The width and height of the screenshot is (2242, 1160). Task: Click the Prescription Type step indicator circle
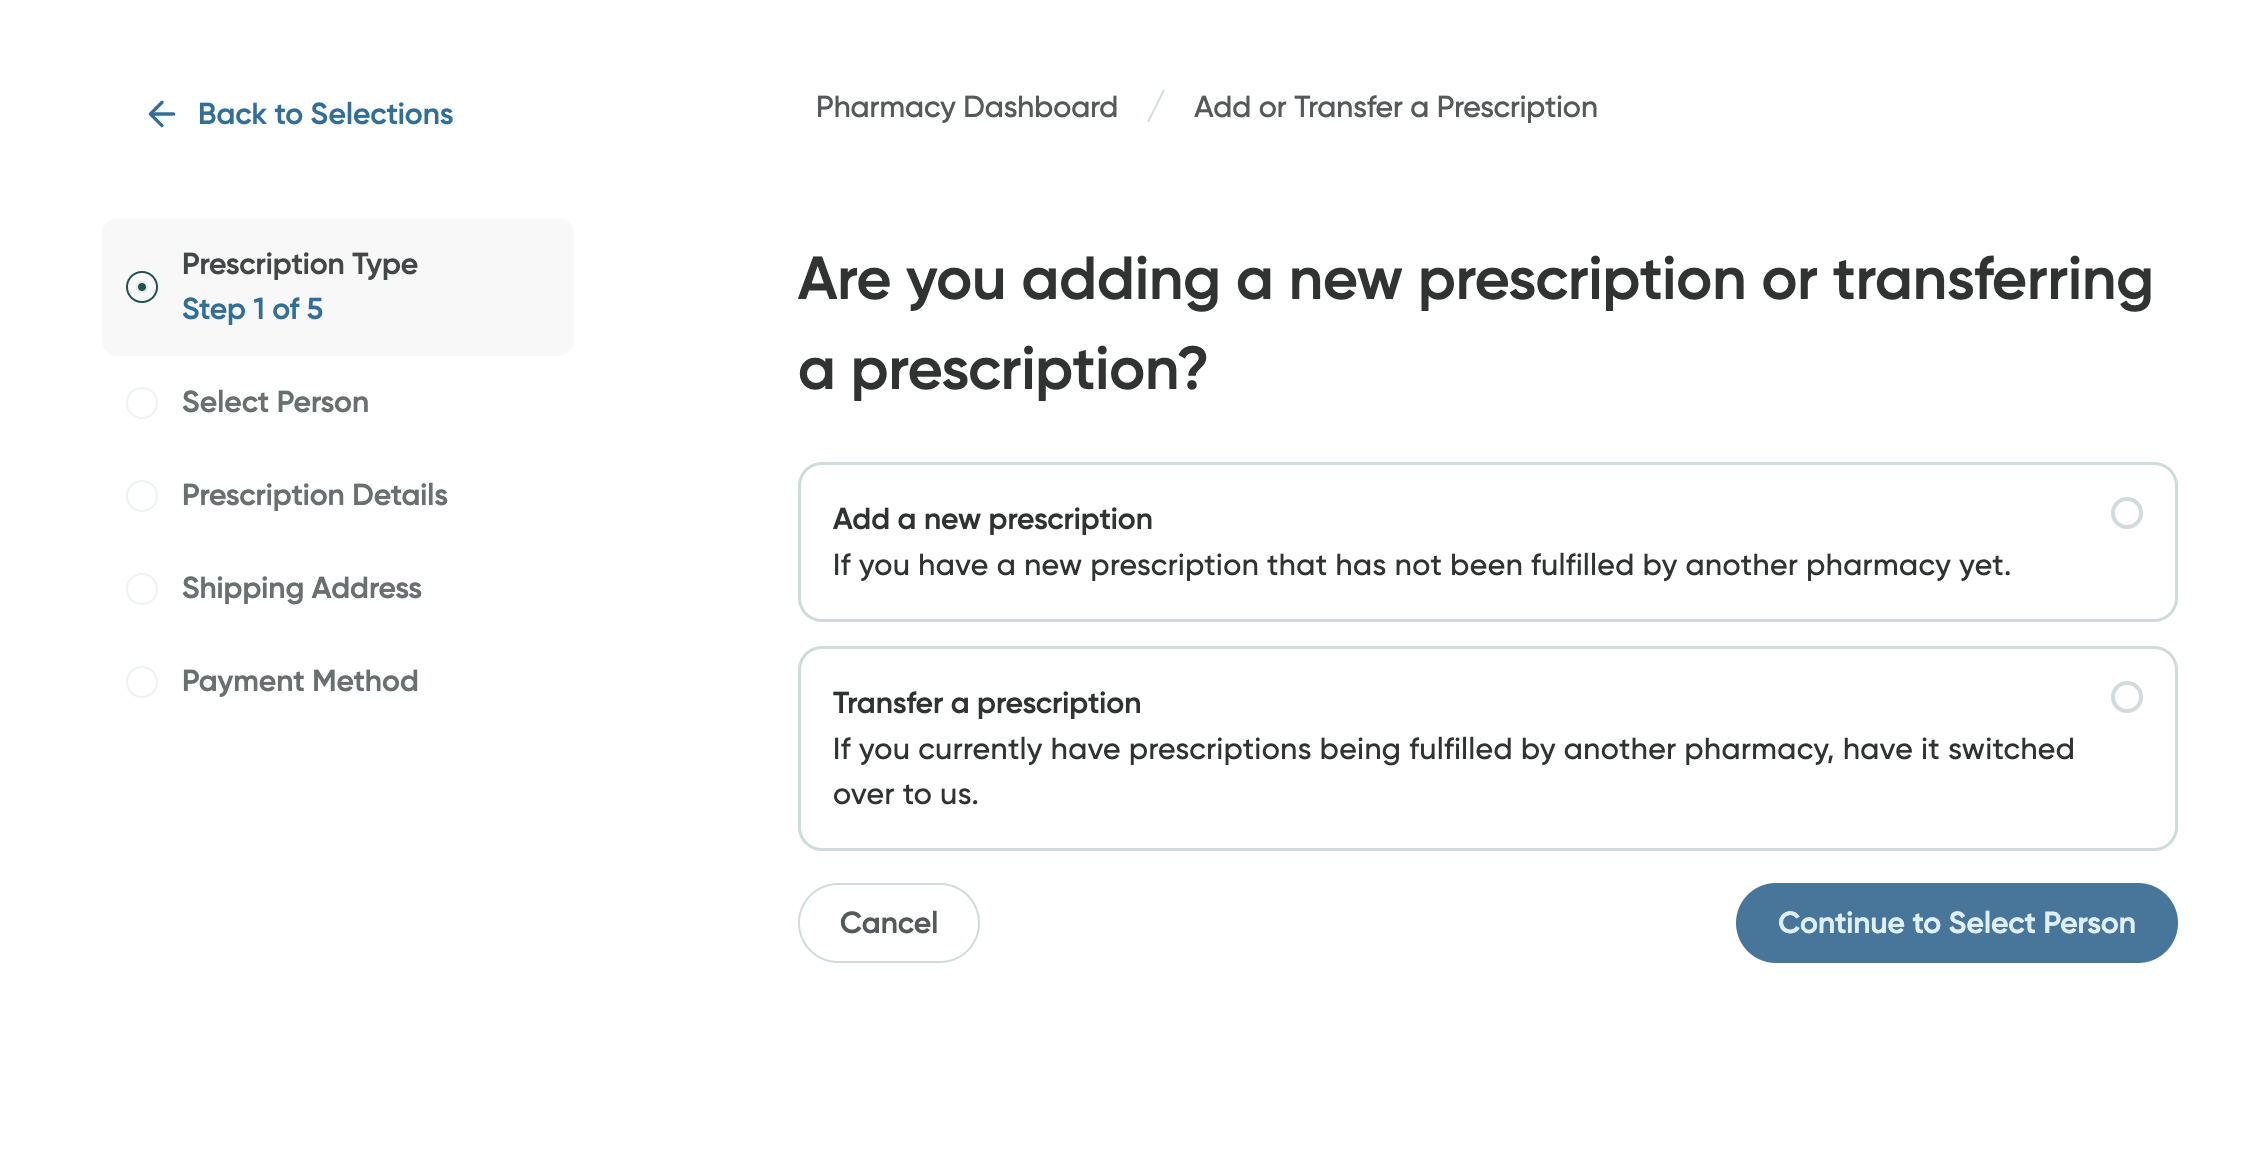tap(143, 286)
